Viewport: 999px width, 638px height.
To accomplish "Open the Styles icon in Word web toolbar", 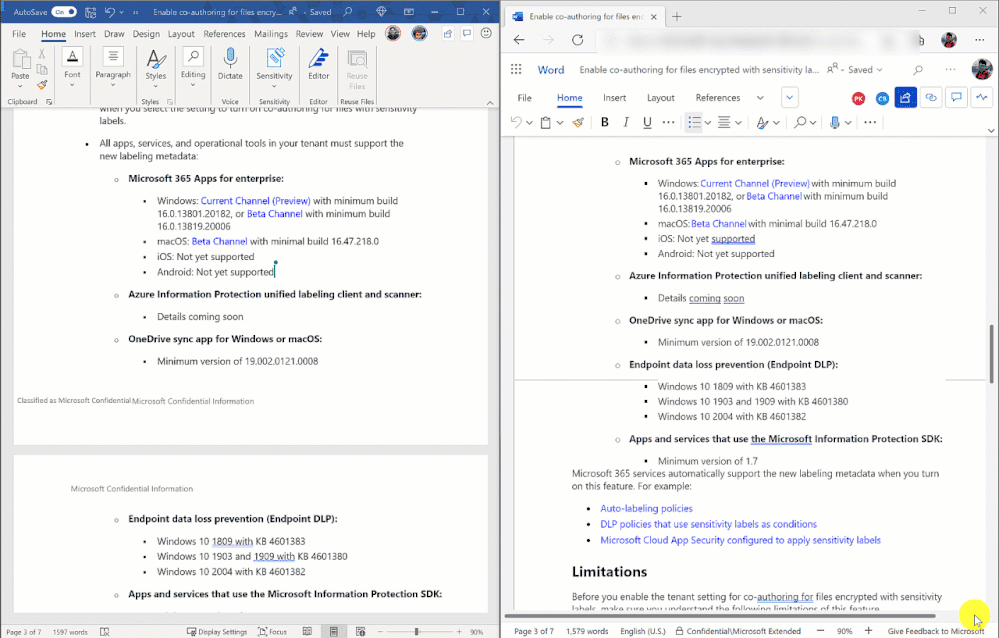I will pyautogui.click(x=762, y=122).
